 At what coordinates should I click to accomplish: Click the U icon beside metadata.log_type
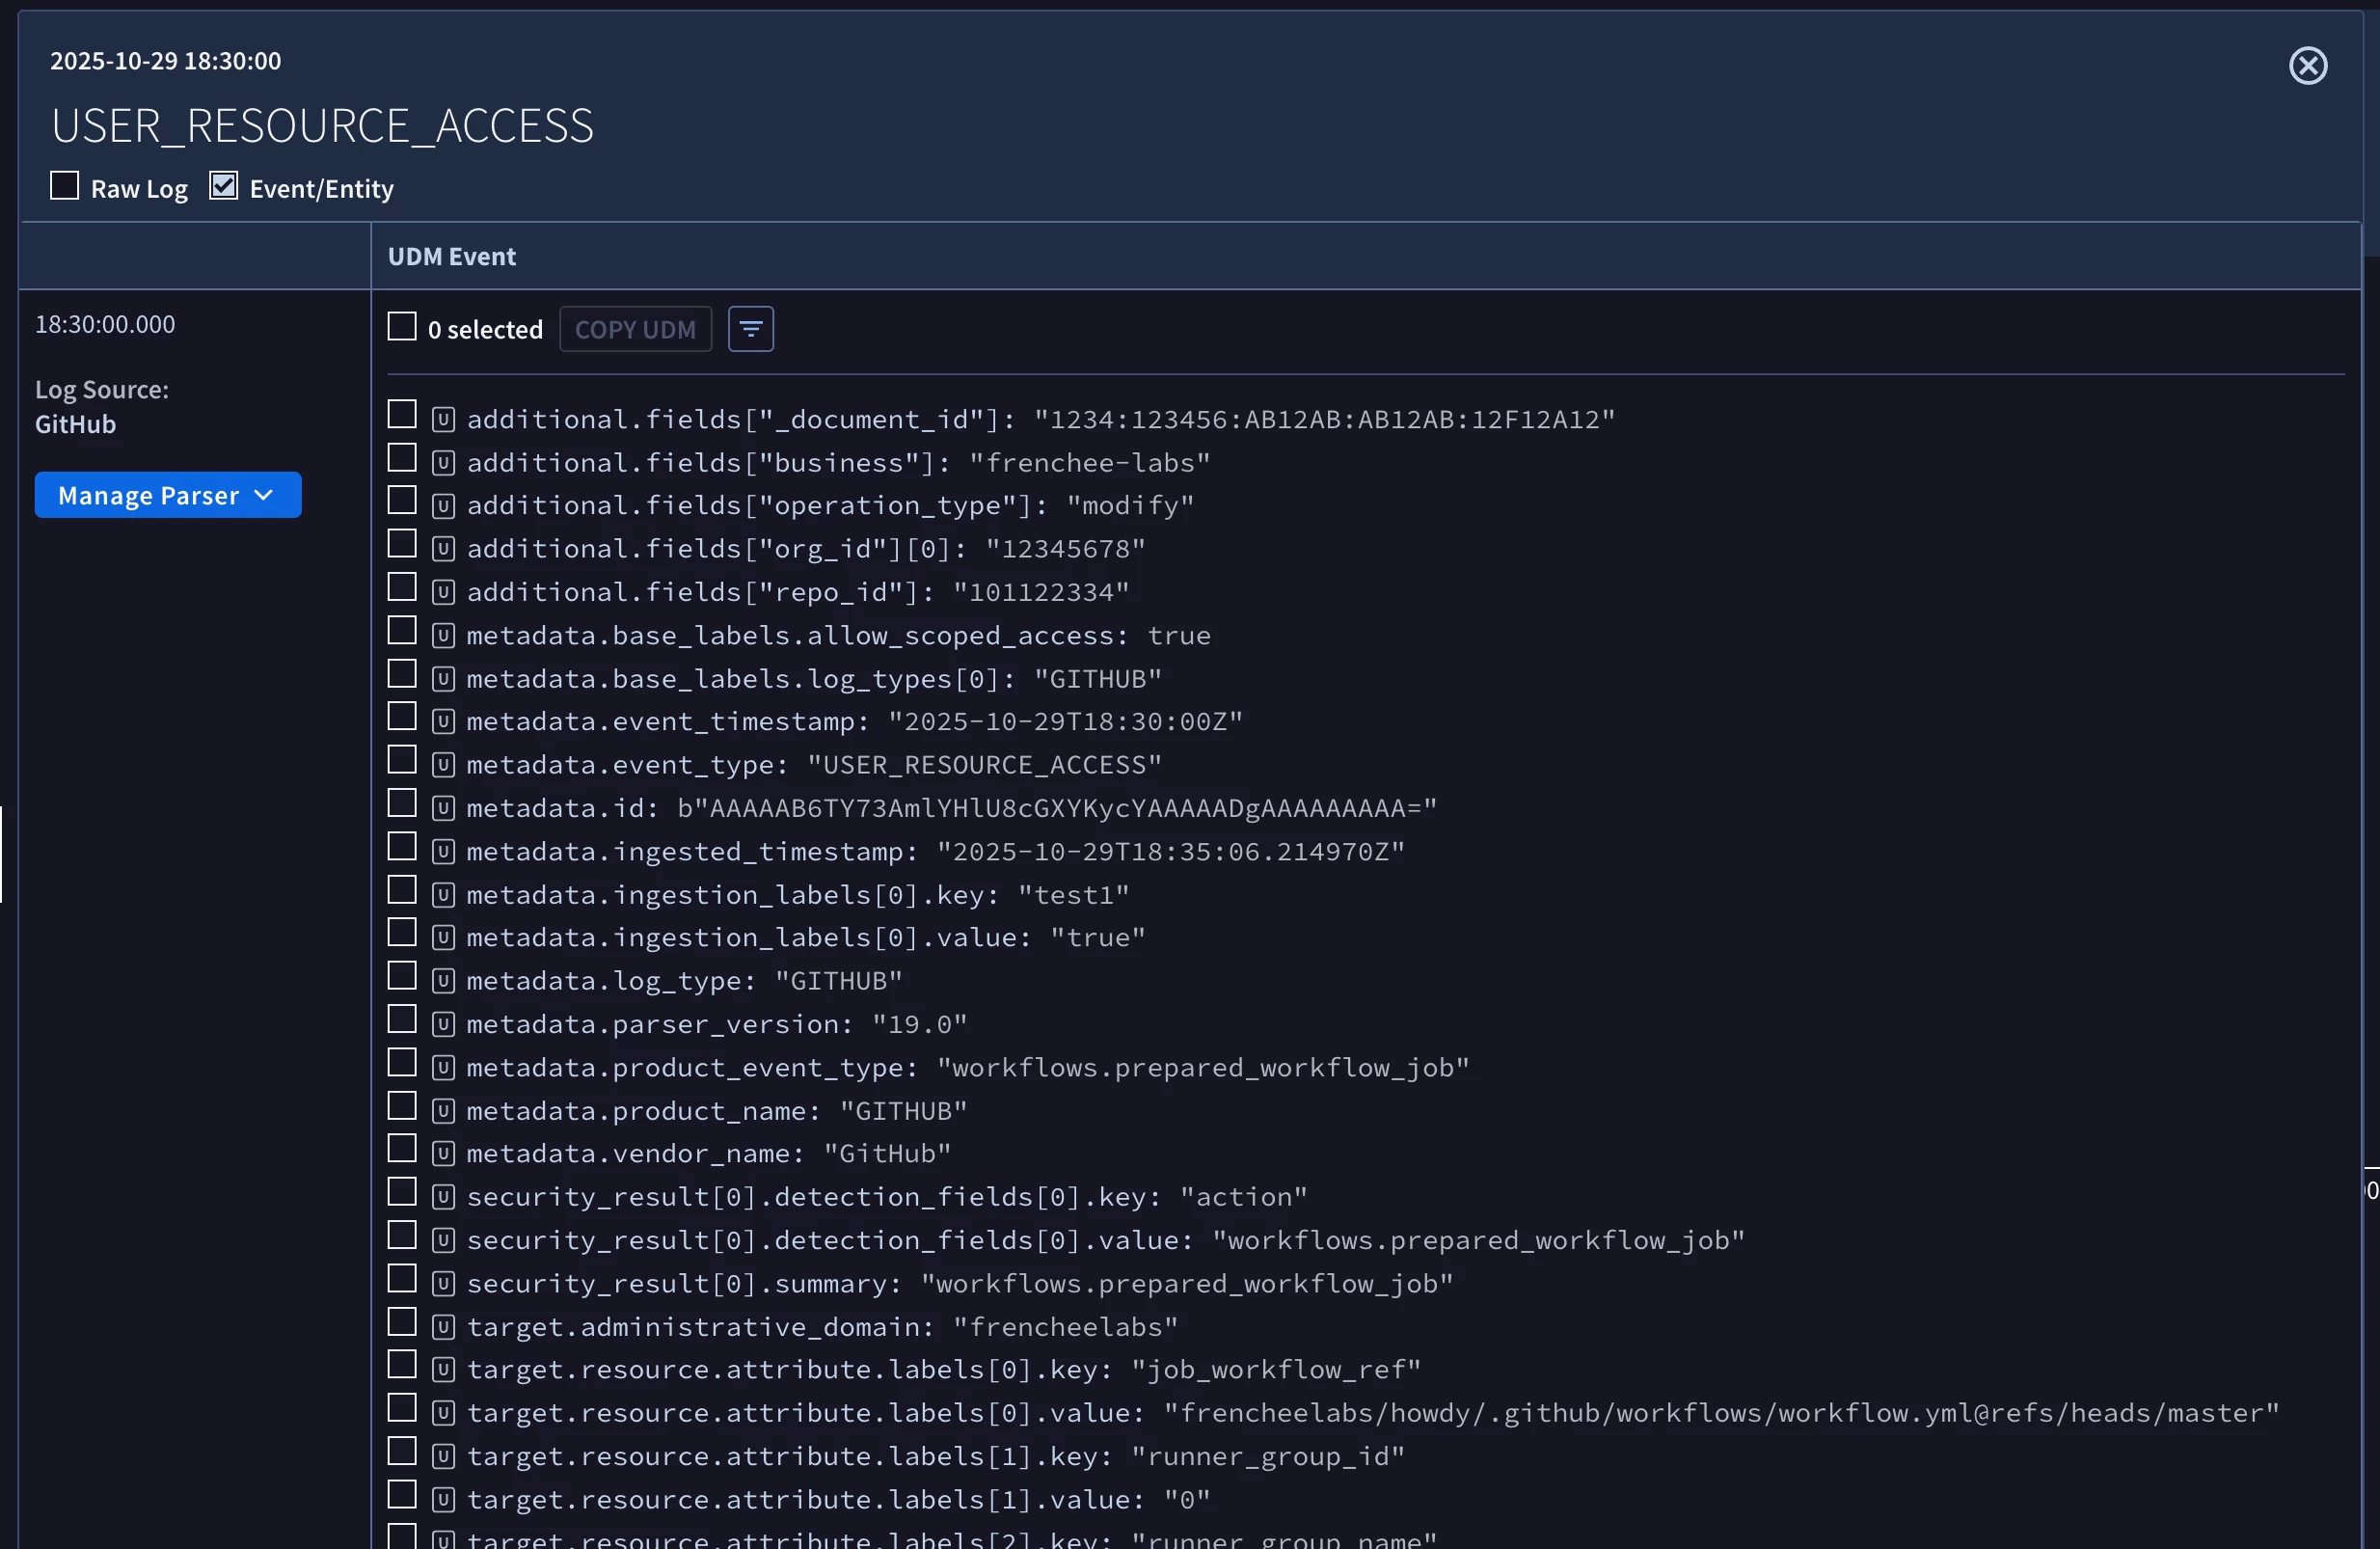[443, 981]
